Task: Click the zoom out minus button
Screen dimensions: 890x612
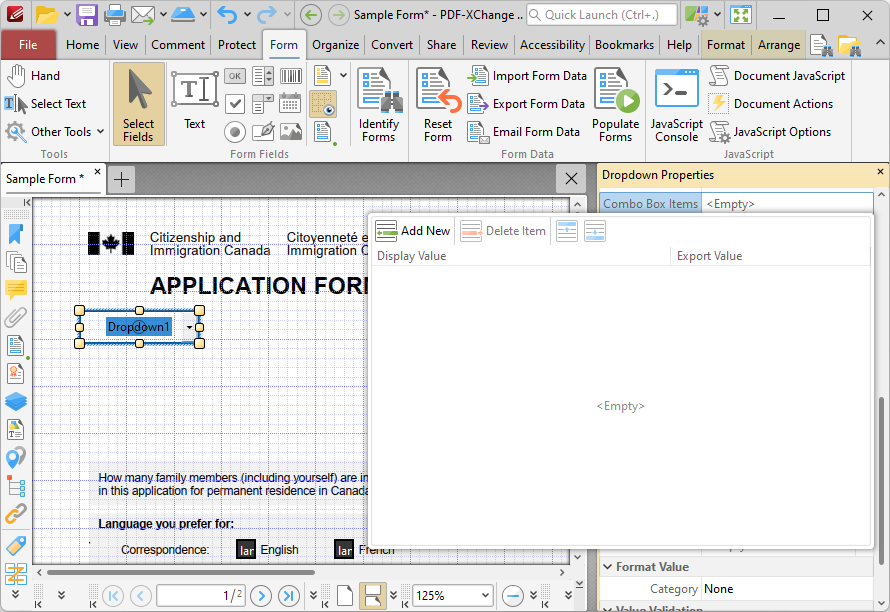Action: point(513,596)
